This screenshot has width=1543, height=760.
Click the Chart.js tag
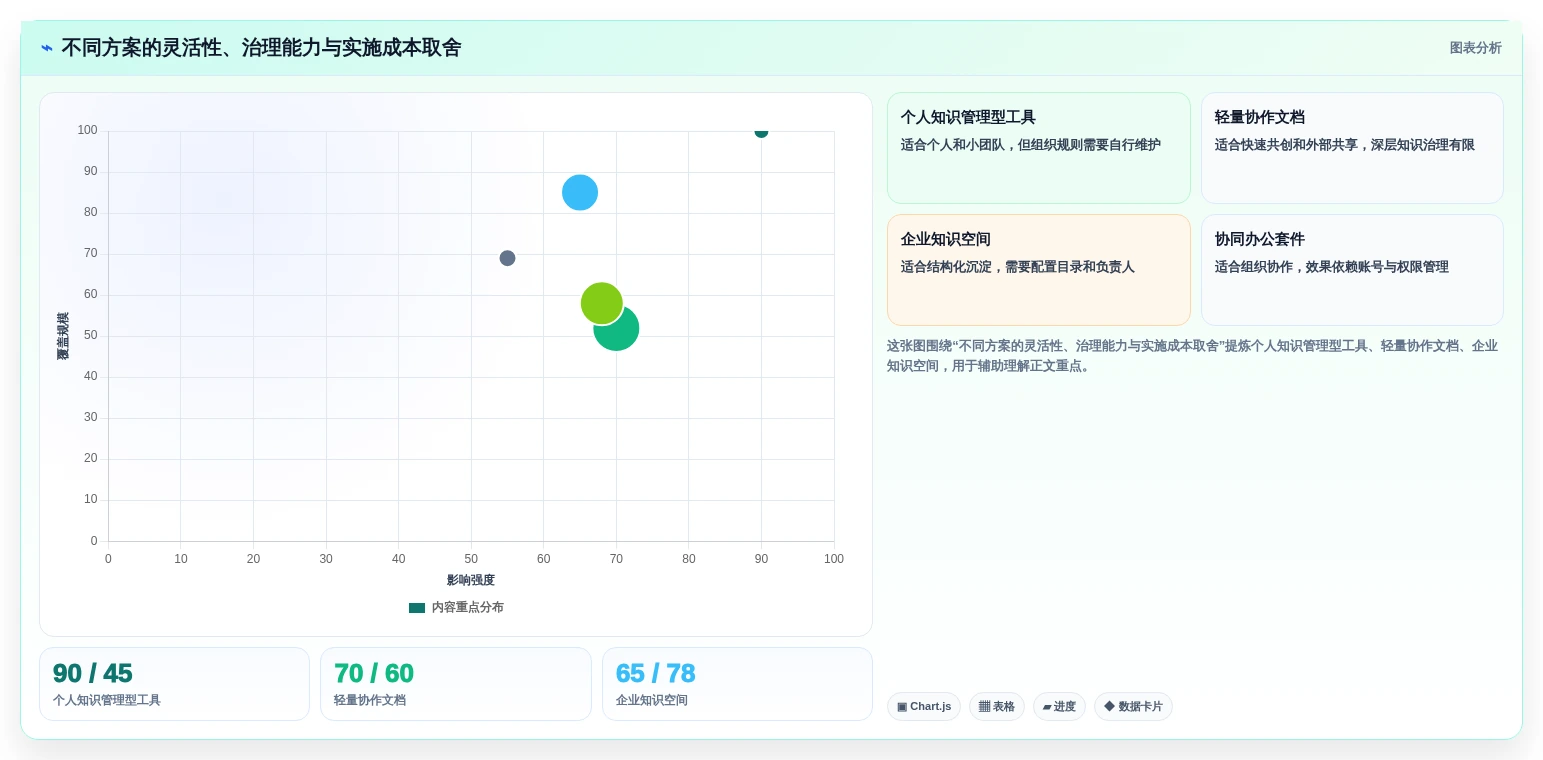[924, 707]
